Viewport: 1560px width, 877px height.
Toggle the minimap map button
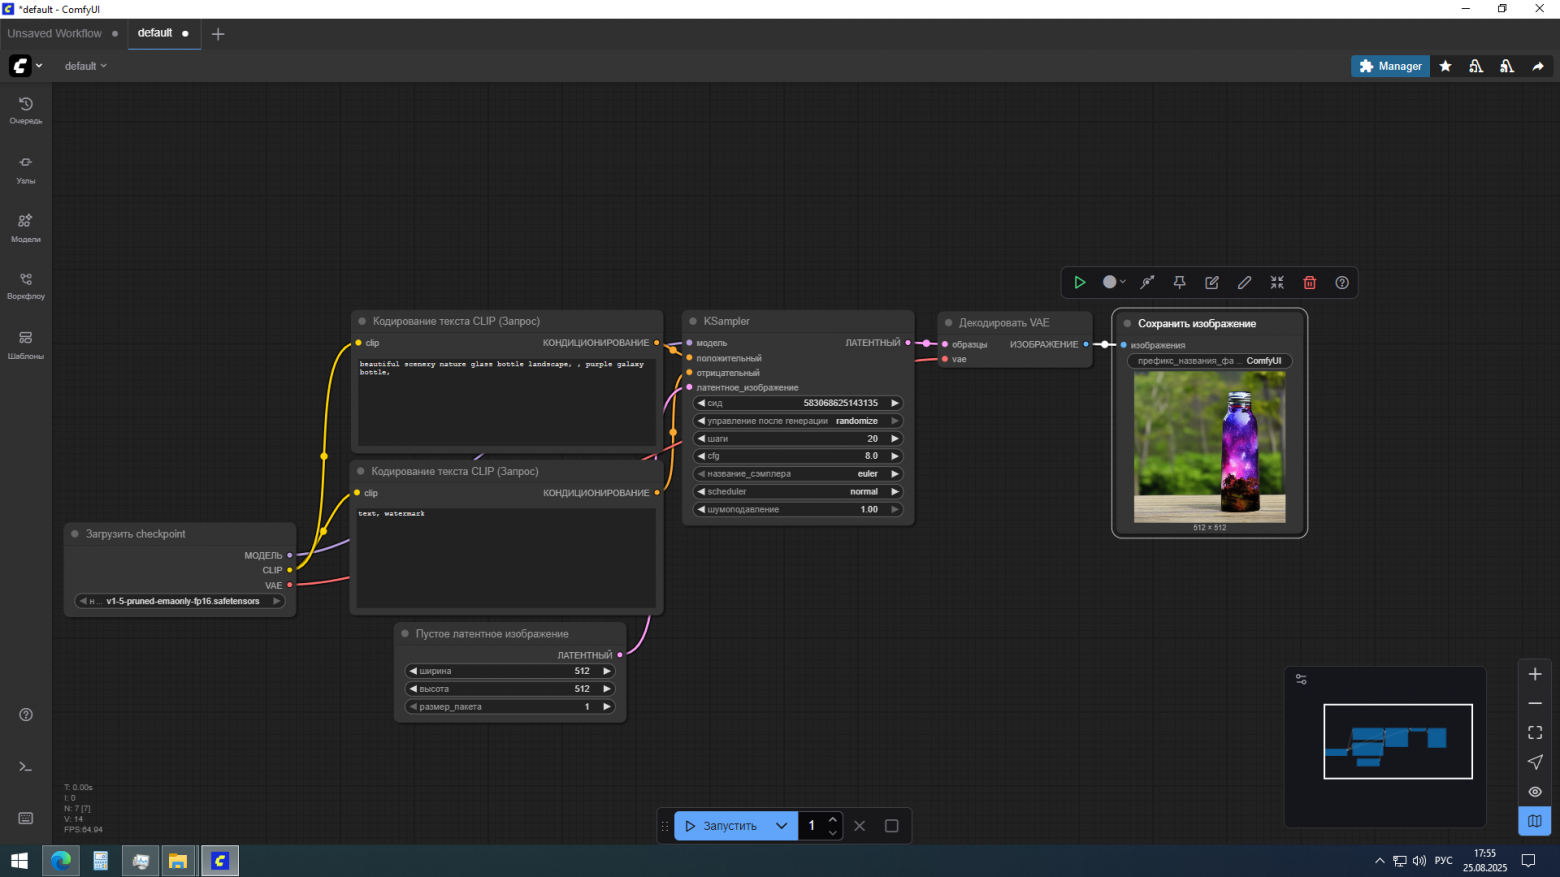pyautogui.click(x=1535, y=821)
